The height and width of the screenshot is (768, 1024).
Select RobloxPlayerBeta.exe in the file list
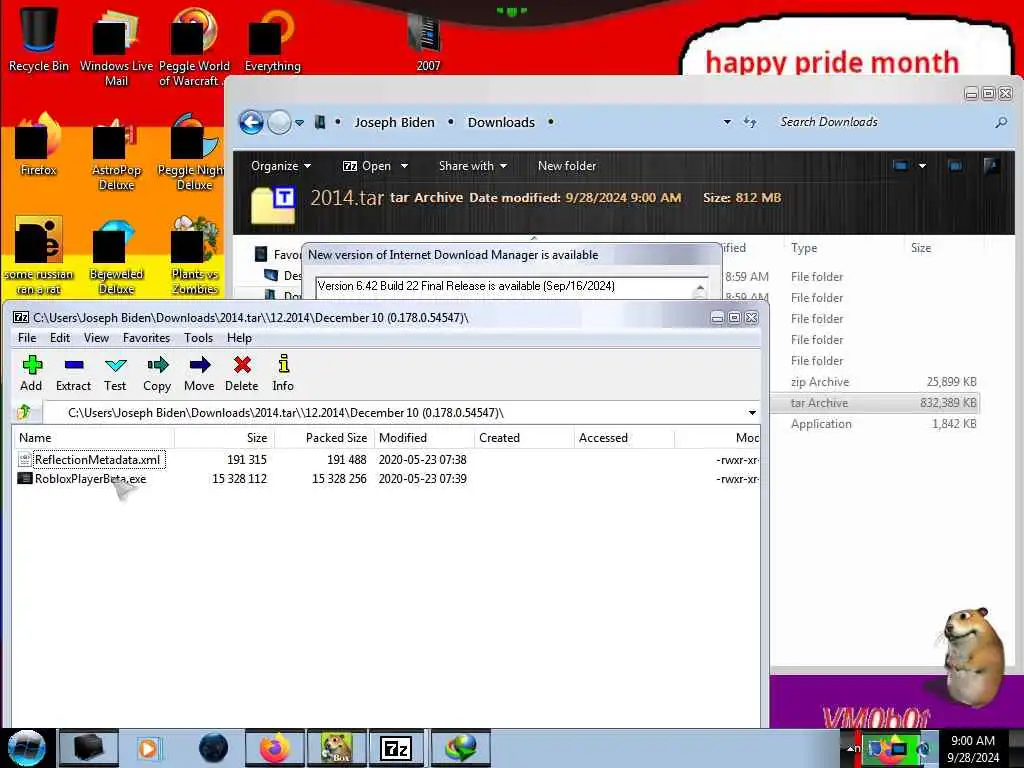(x=90, y=479)
